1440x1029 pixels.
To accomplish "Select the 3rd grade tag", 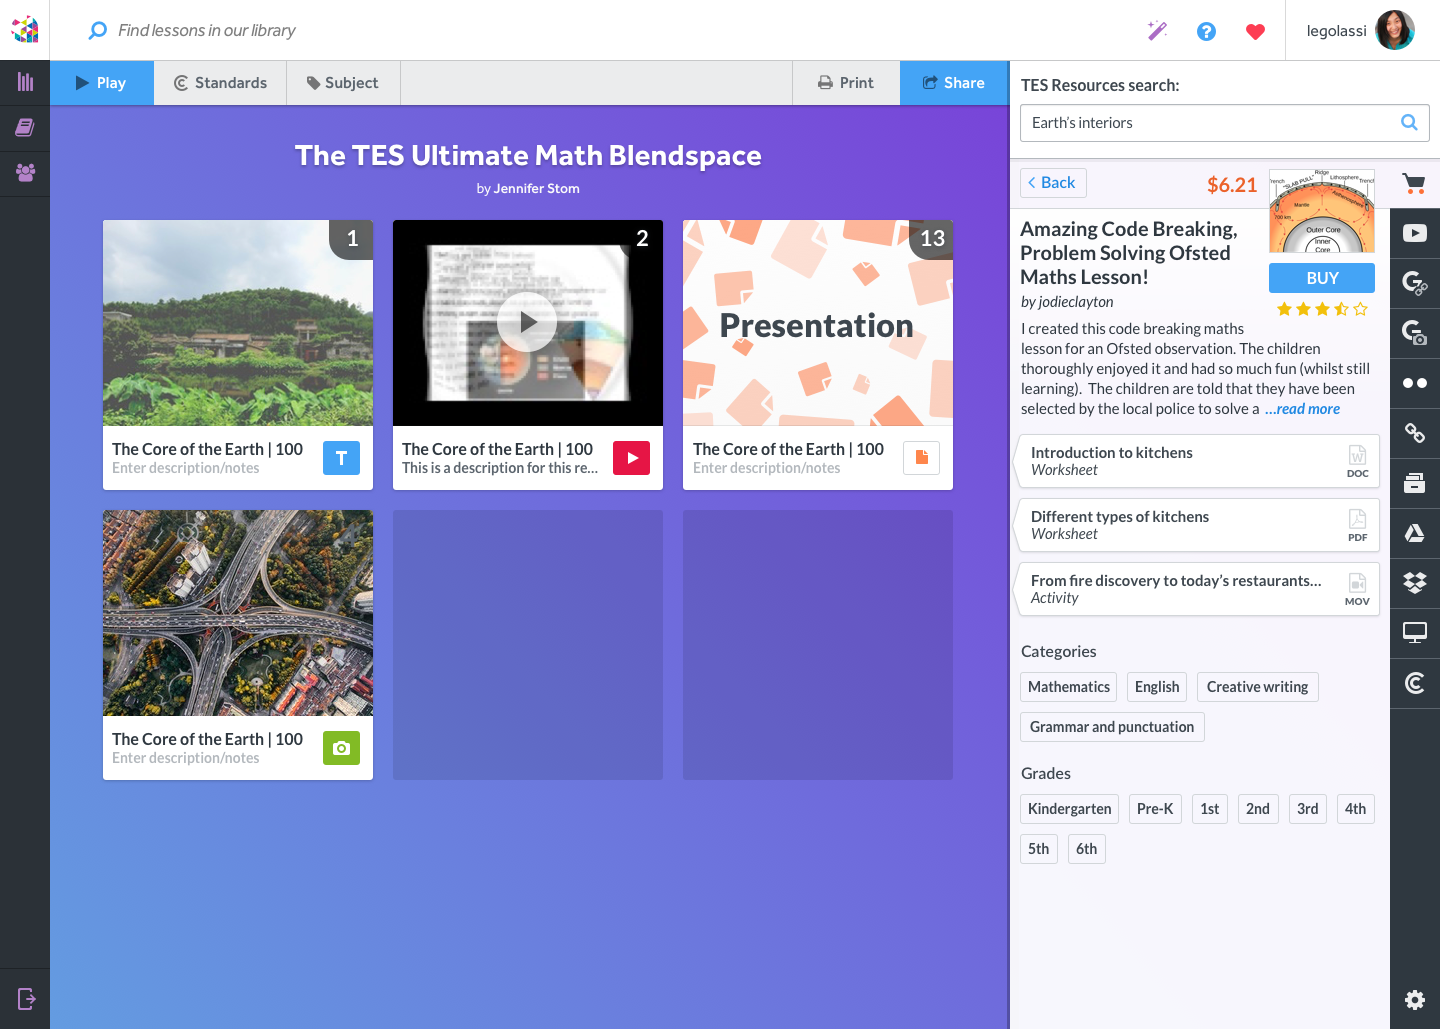I will (1308, 809).
